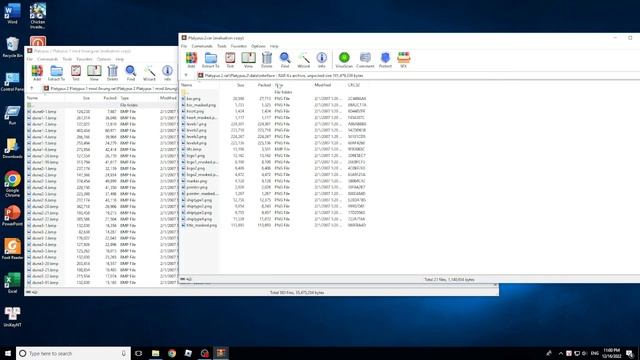
Task: Open the taskbar clock and date
Action: point(611,353)
